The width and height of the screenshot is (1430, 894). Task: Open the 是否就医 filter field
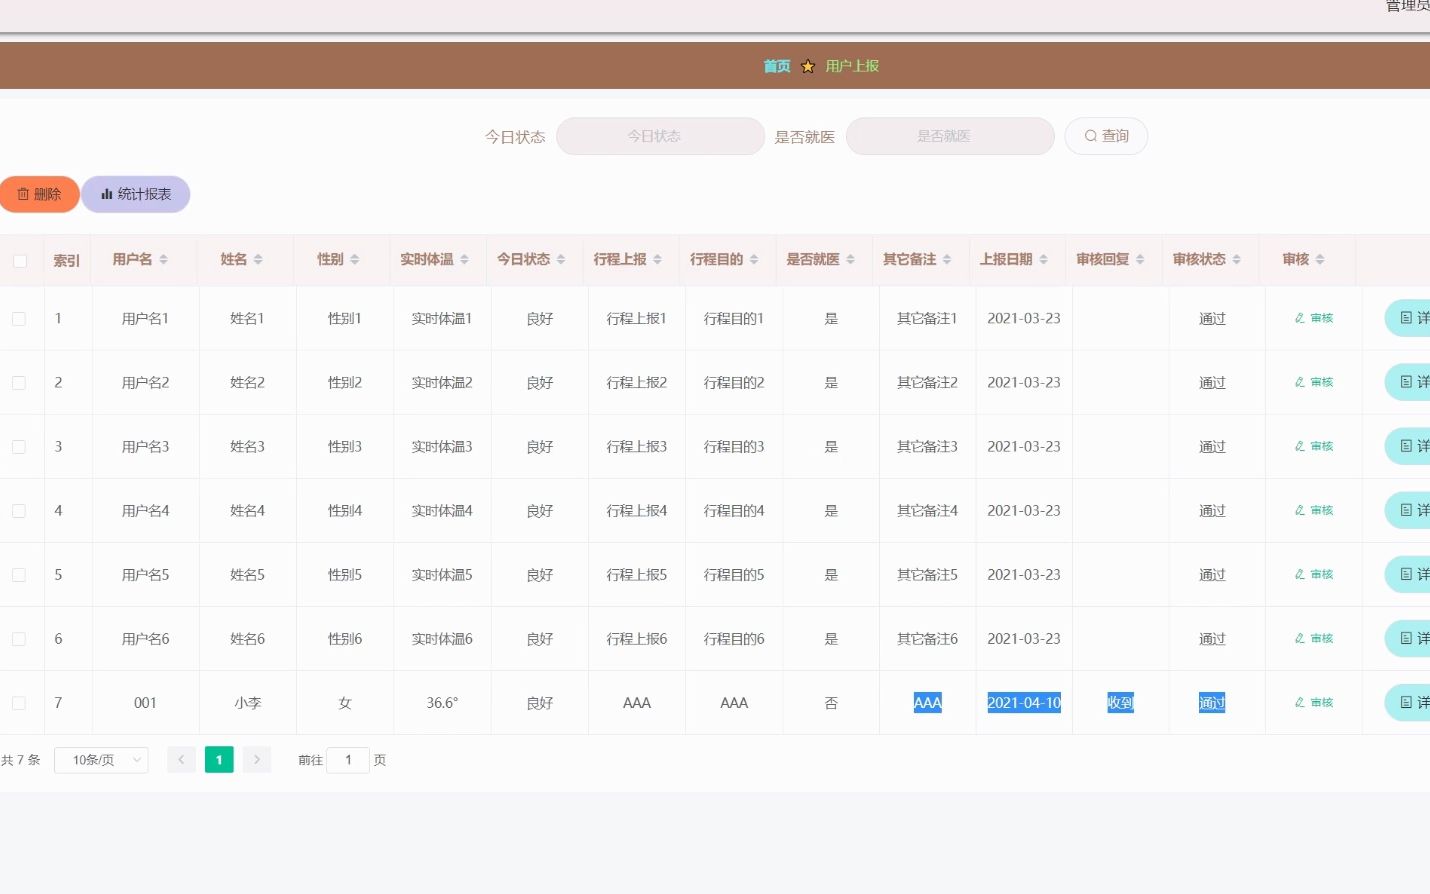pyautogui.click(x=950, y=136)
